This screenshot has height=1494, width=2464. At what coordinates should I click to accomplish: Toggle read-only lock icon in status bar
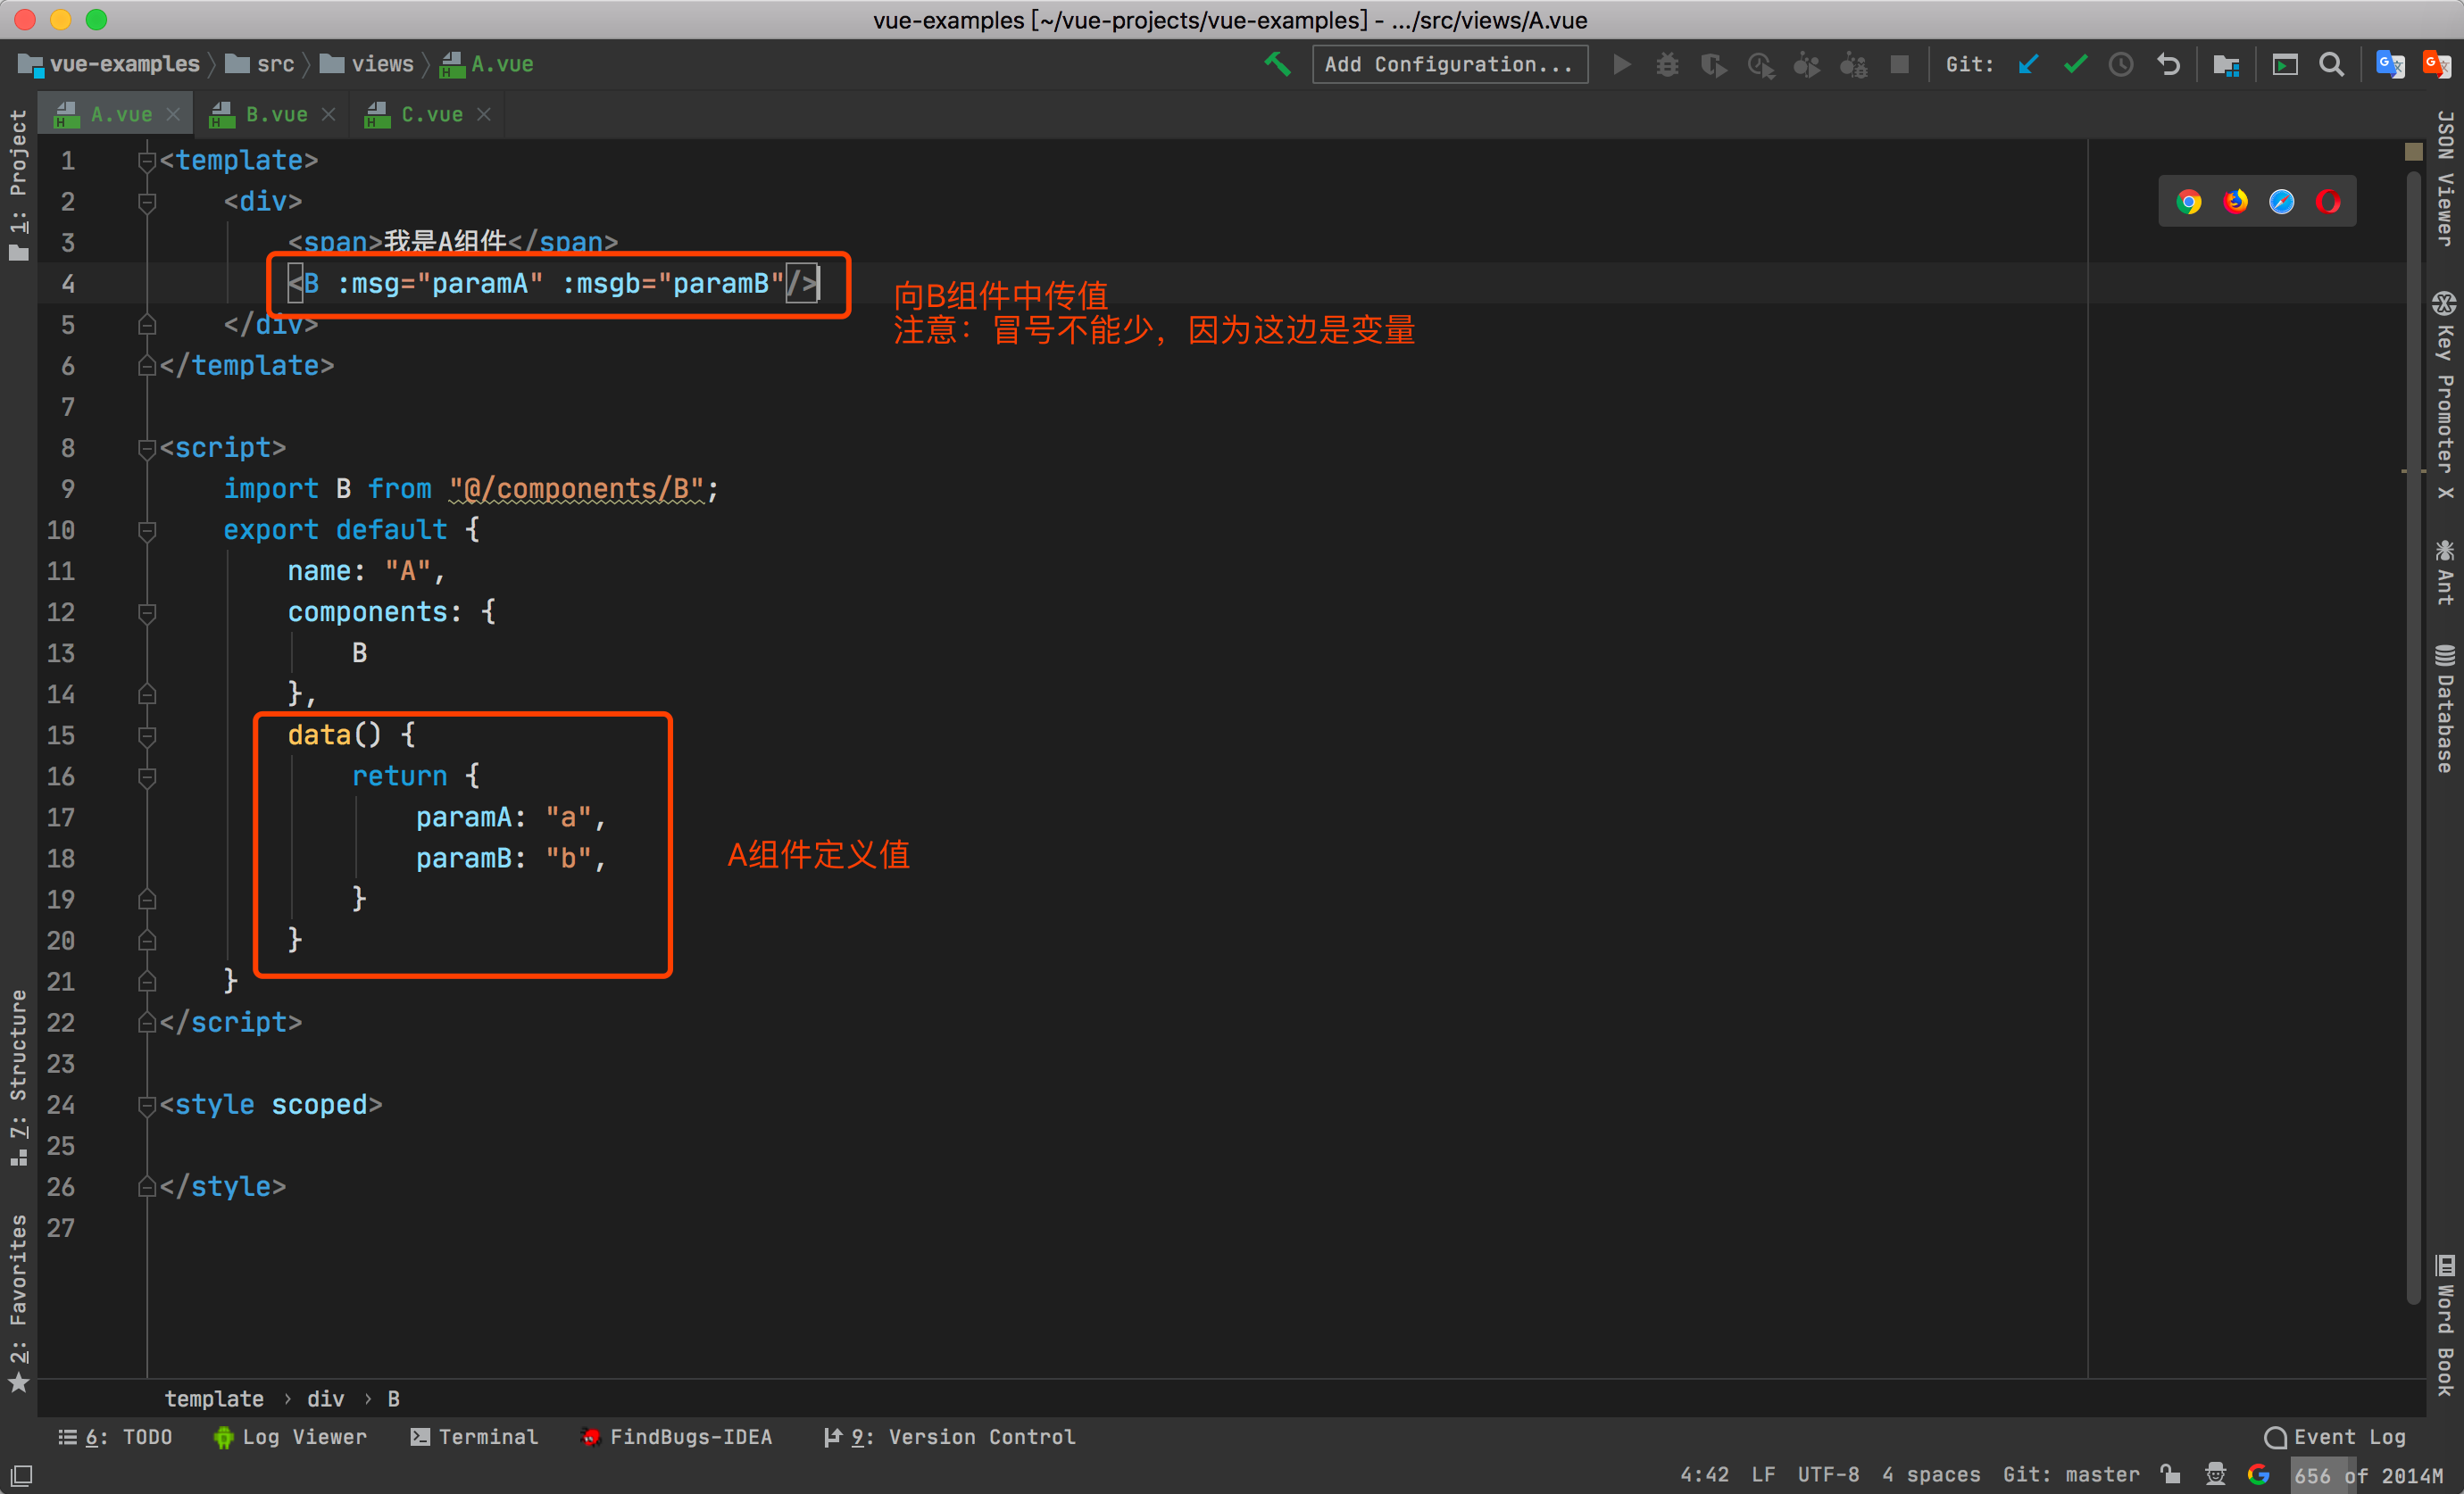2170,1474
